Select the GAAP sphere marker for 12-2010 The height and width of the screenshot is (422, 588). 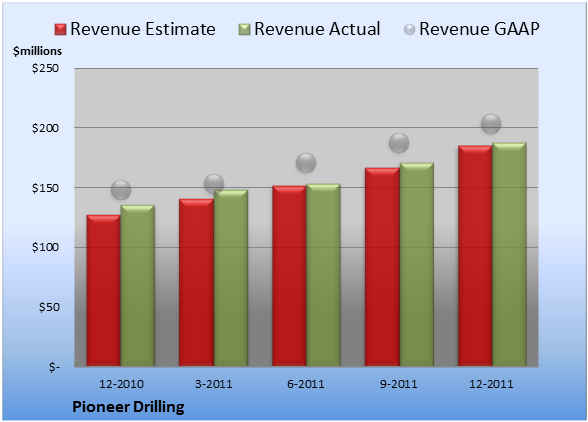121,190
